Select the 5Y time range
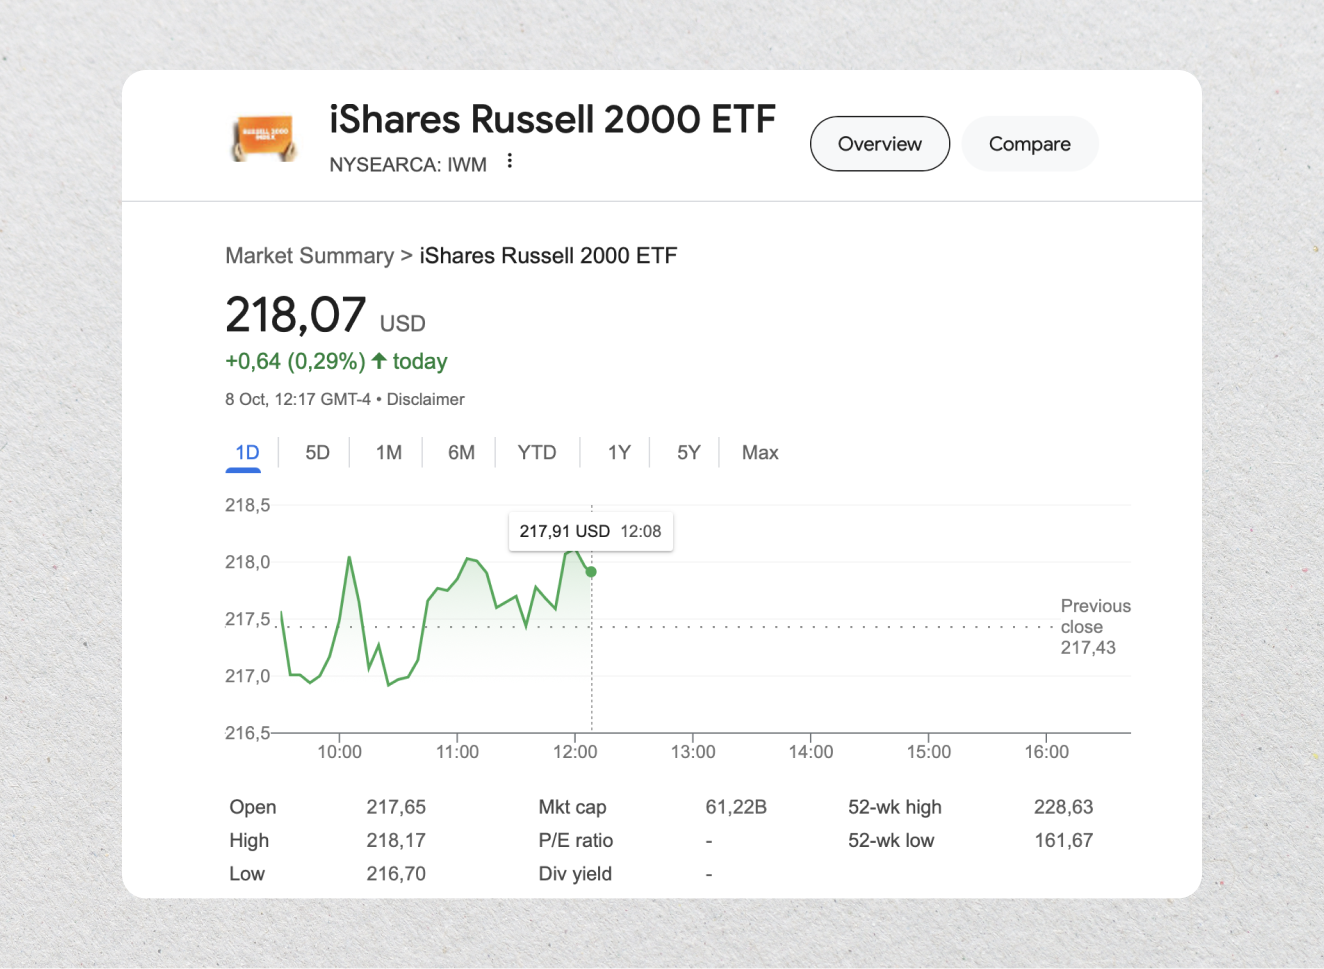This screenshot has height=969, width=1324. 687,452
